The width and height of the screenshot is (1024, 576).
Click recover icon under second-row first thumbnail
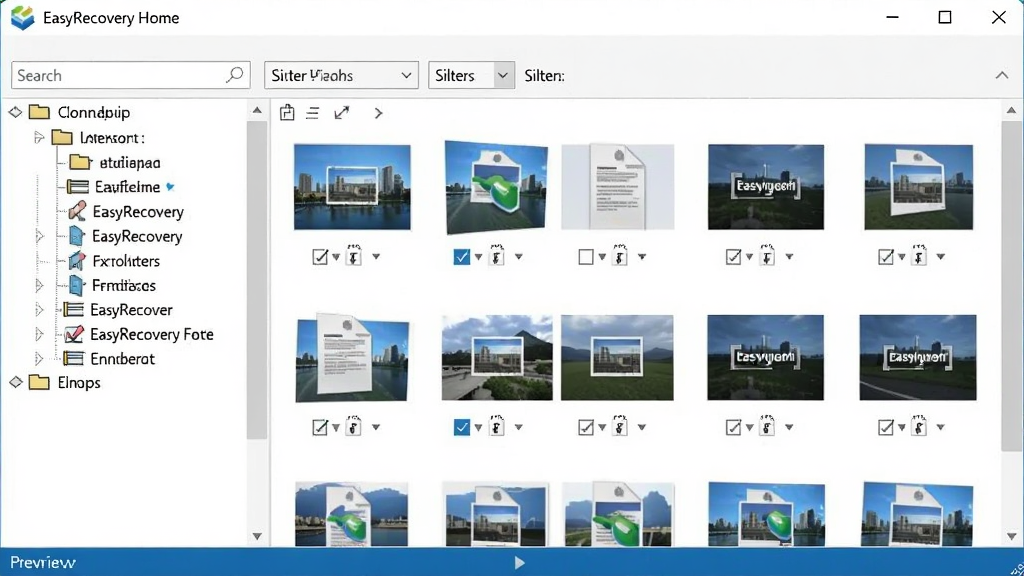[353, 426]
